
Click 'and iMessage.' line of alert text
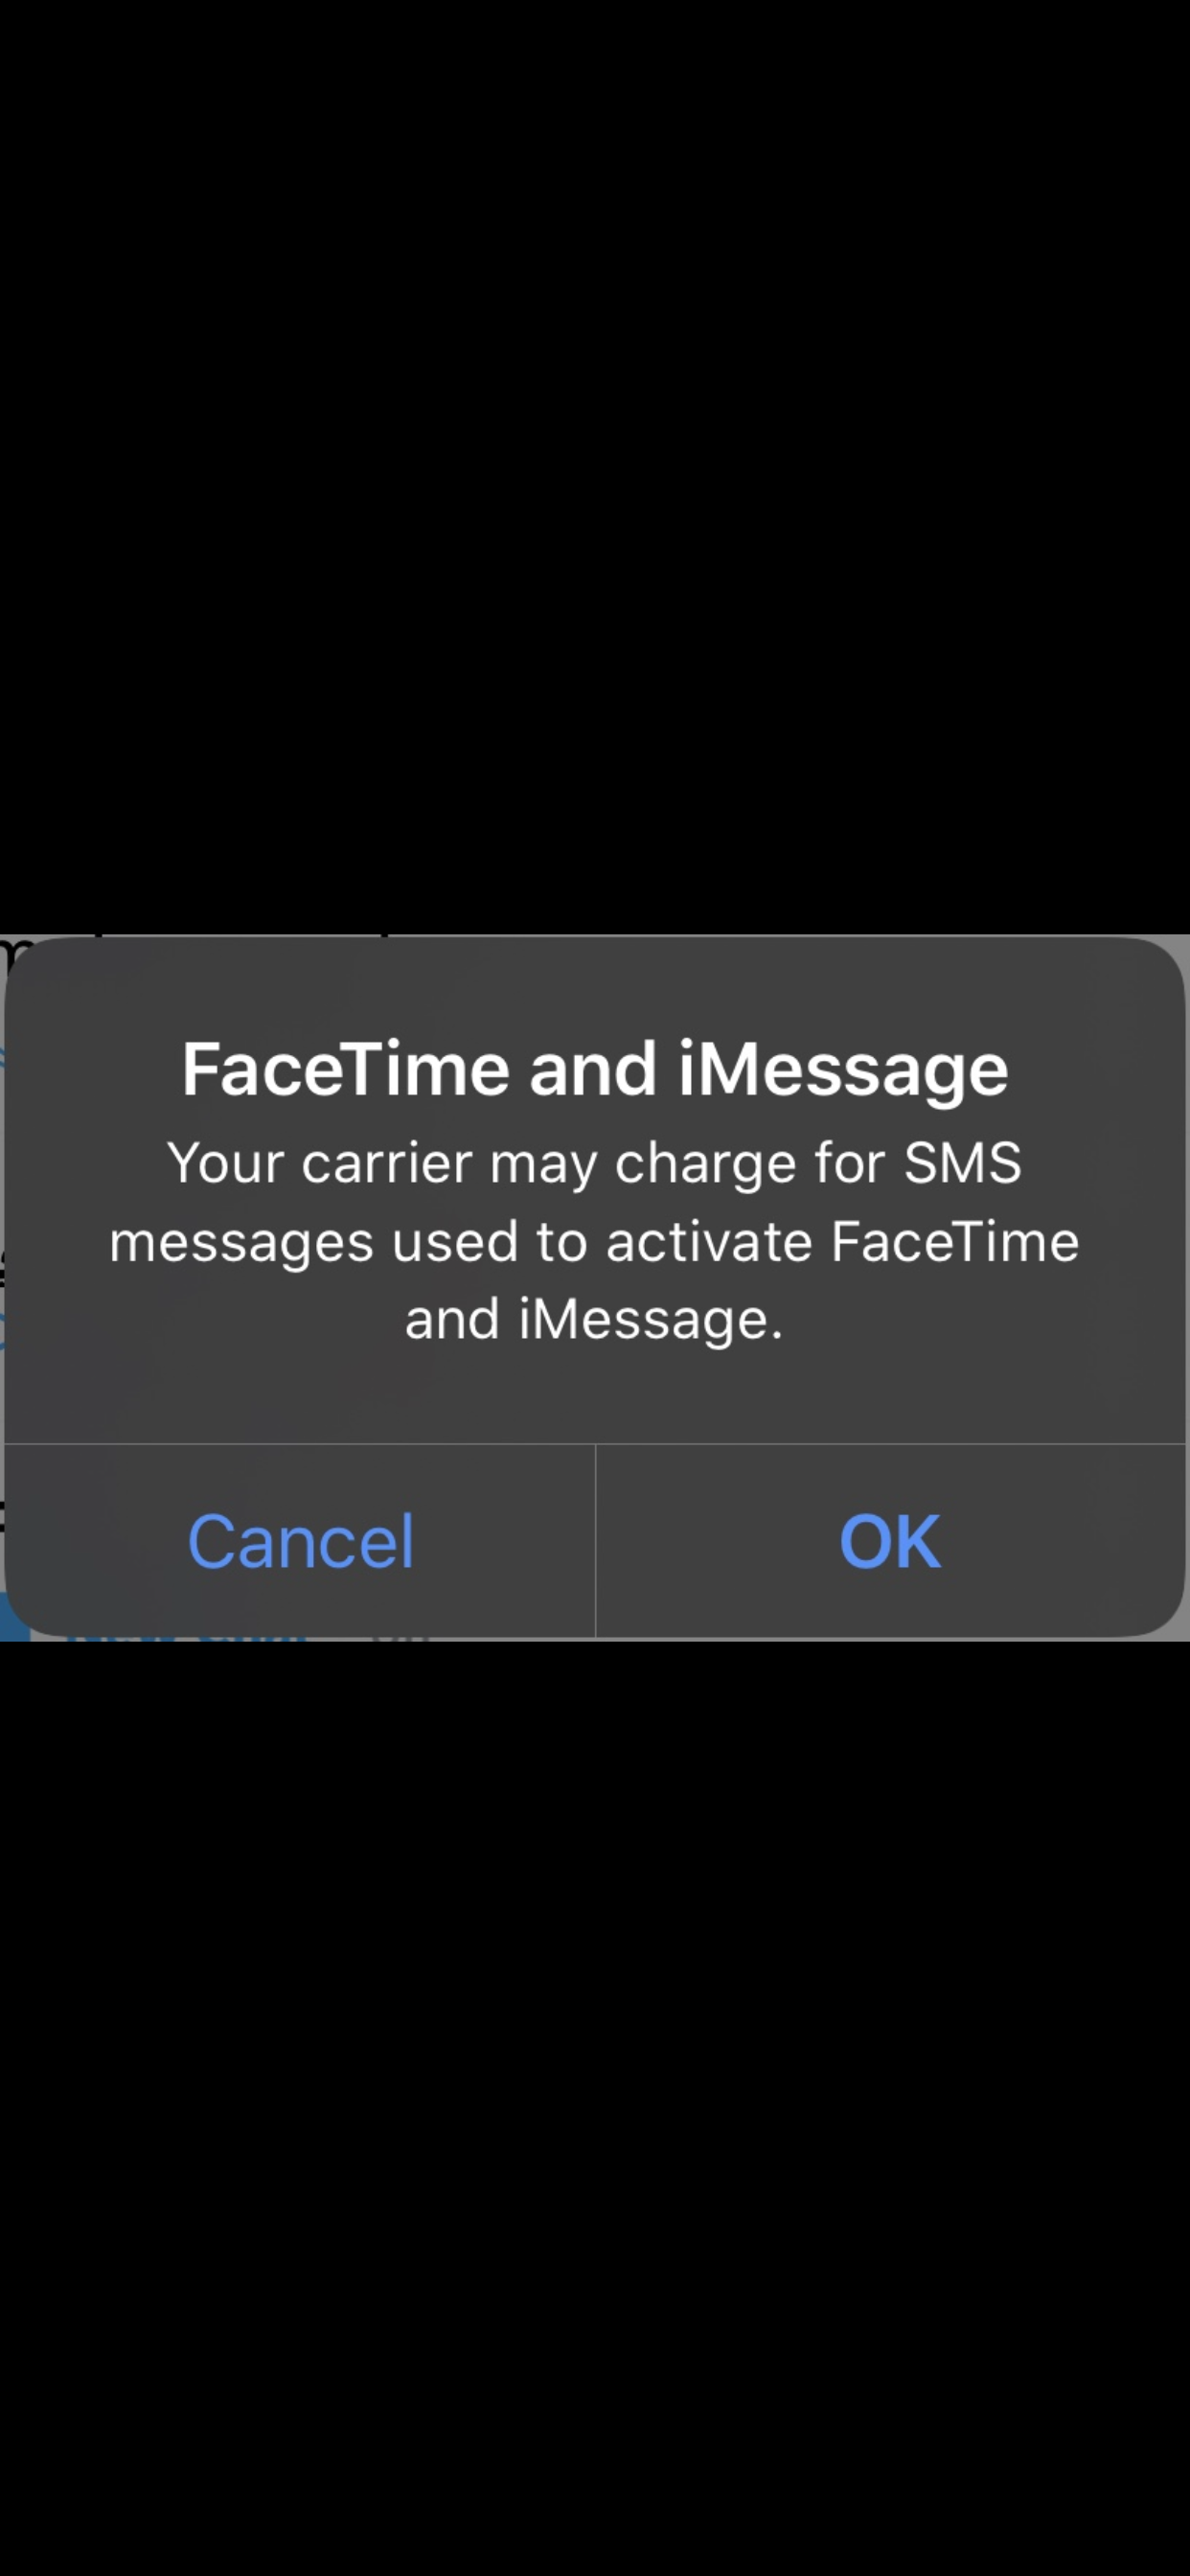(x=594, y=1319)
